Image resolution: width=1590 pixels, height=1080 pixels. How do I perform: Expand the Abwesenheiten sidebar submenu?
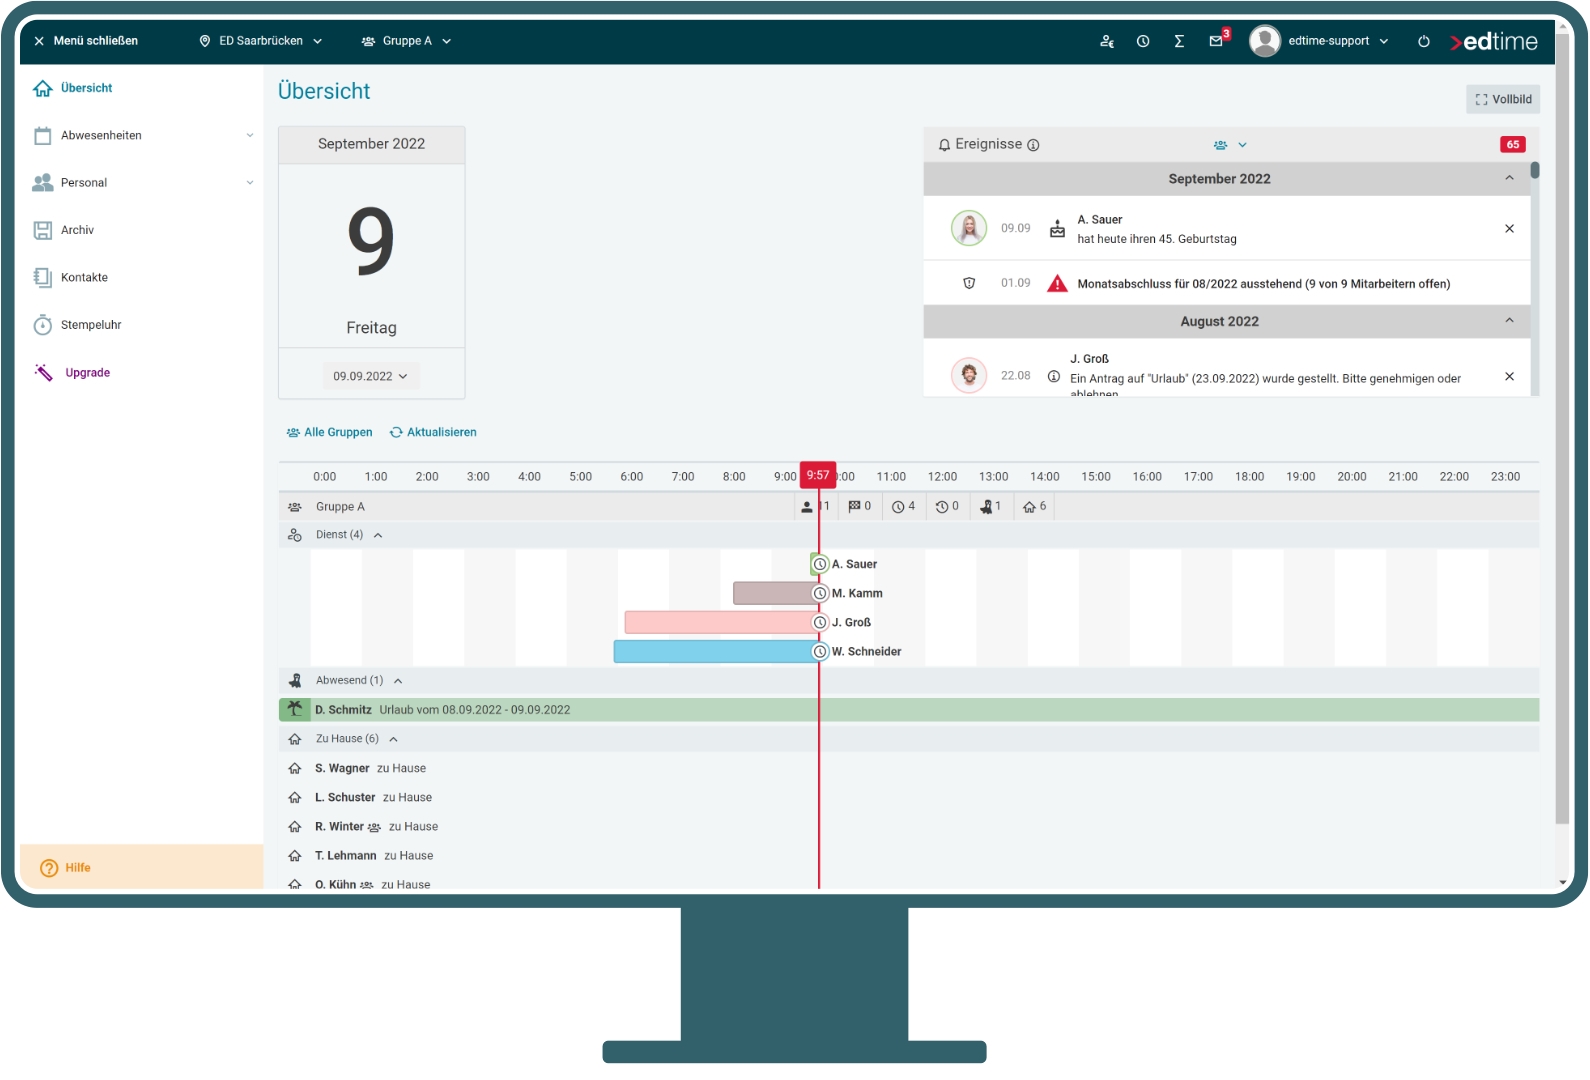250,136
